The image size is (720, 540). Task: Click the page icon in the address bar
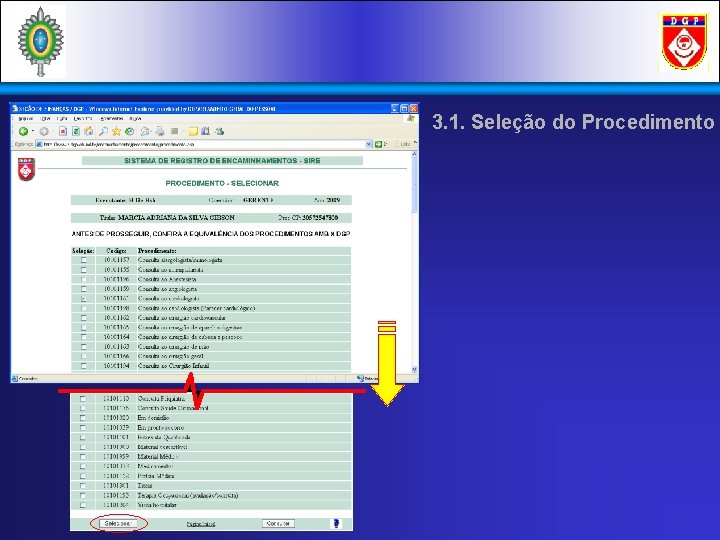(x=39, y=144)
